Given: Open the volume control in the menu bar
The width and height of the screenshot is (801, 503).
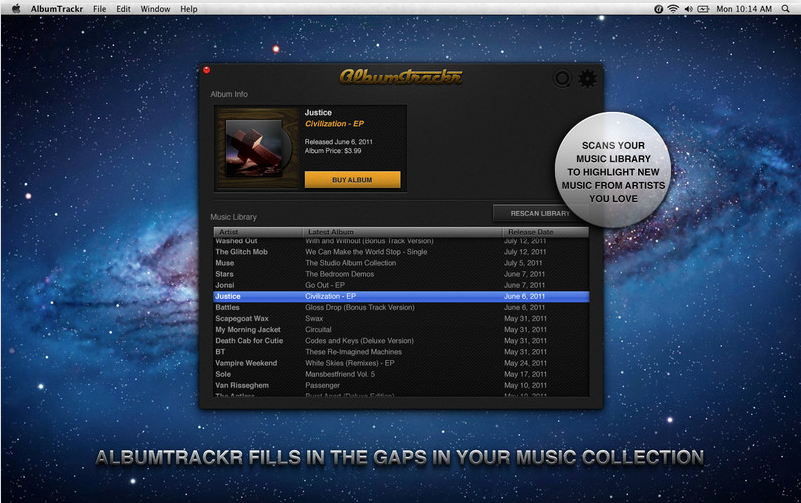Looking at the screenshot, I should pos(689,9).
